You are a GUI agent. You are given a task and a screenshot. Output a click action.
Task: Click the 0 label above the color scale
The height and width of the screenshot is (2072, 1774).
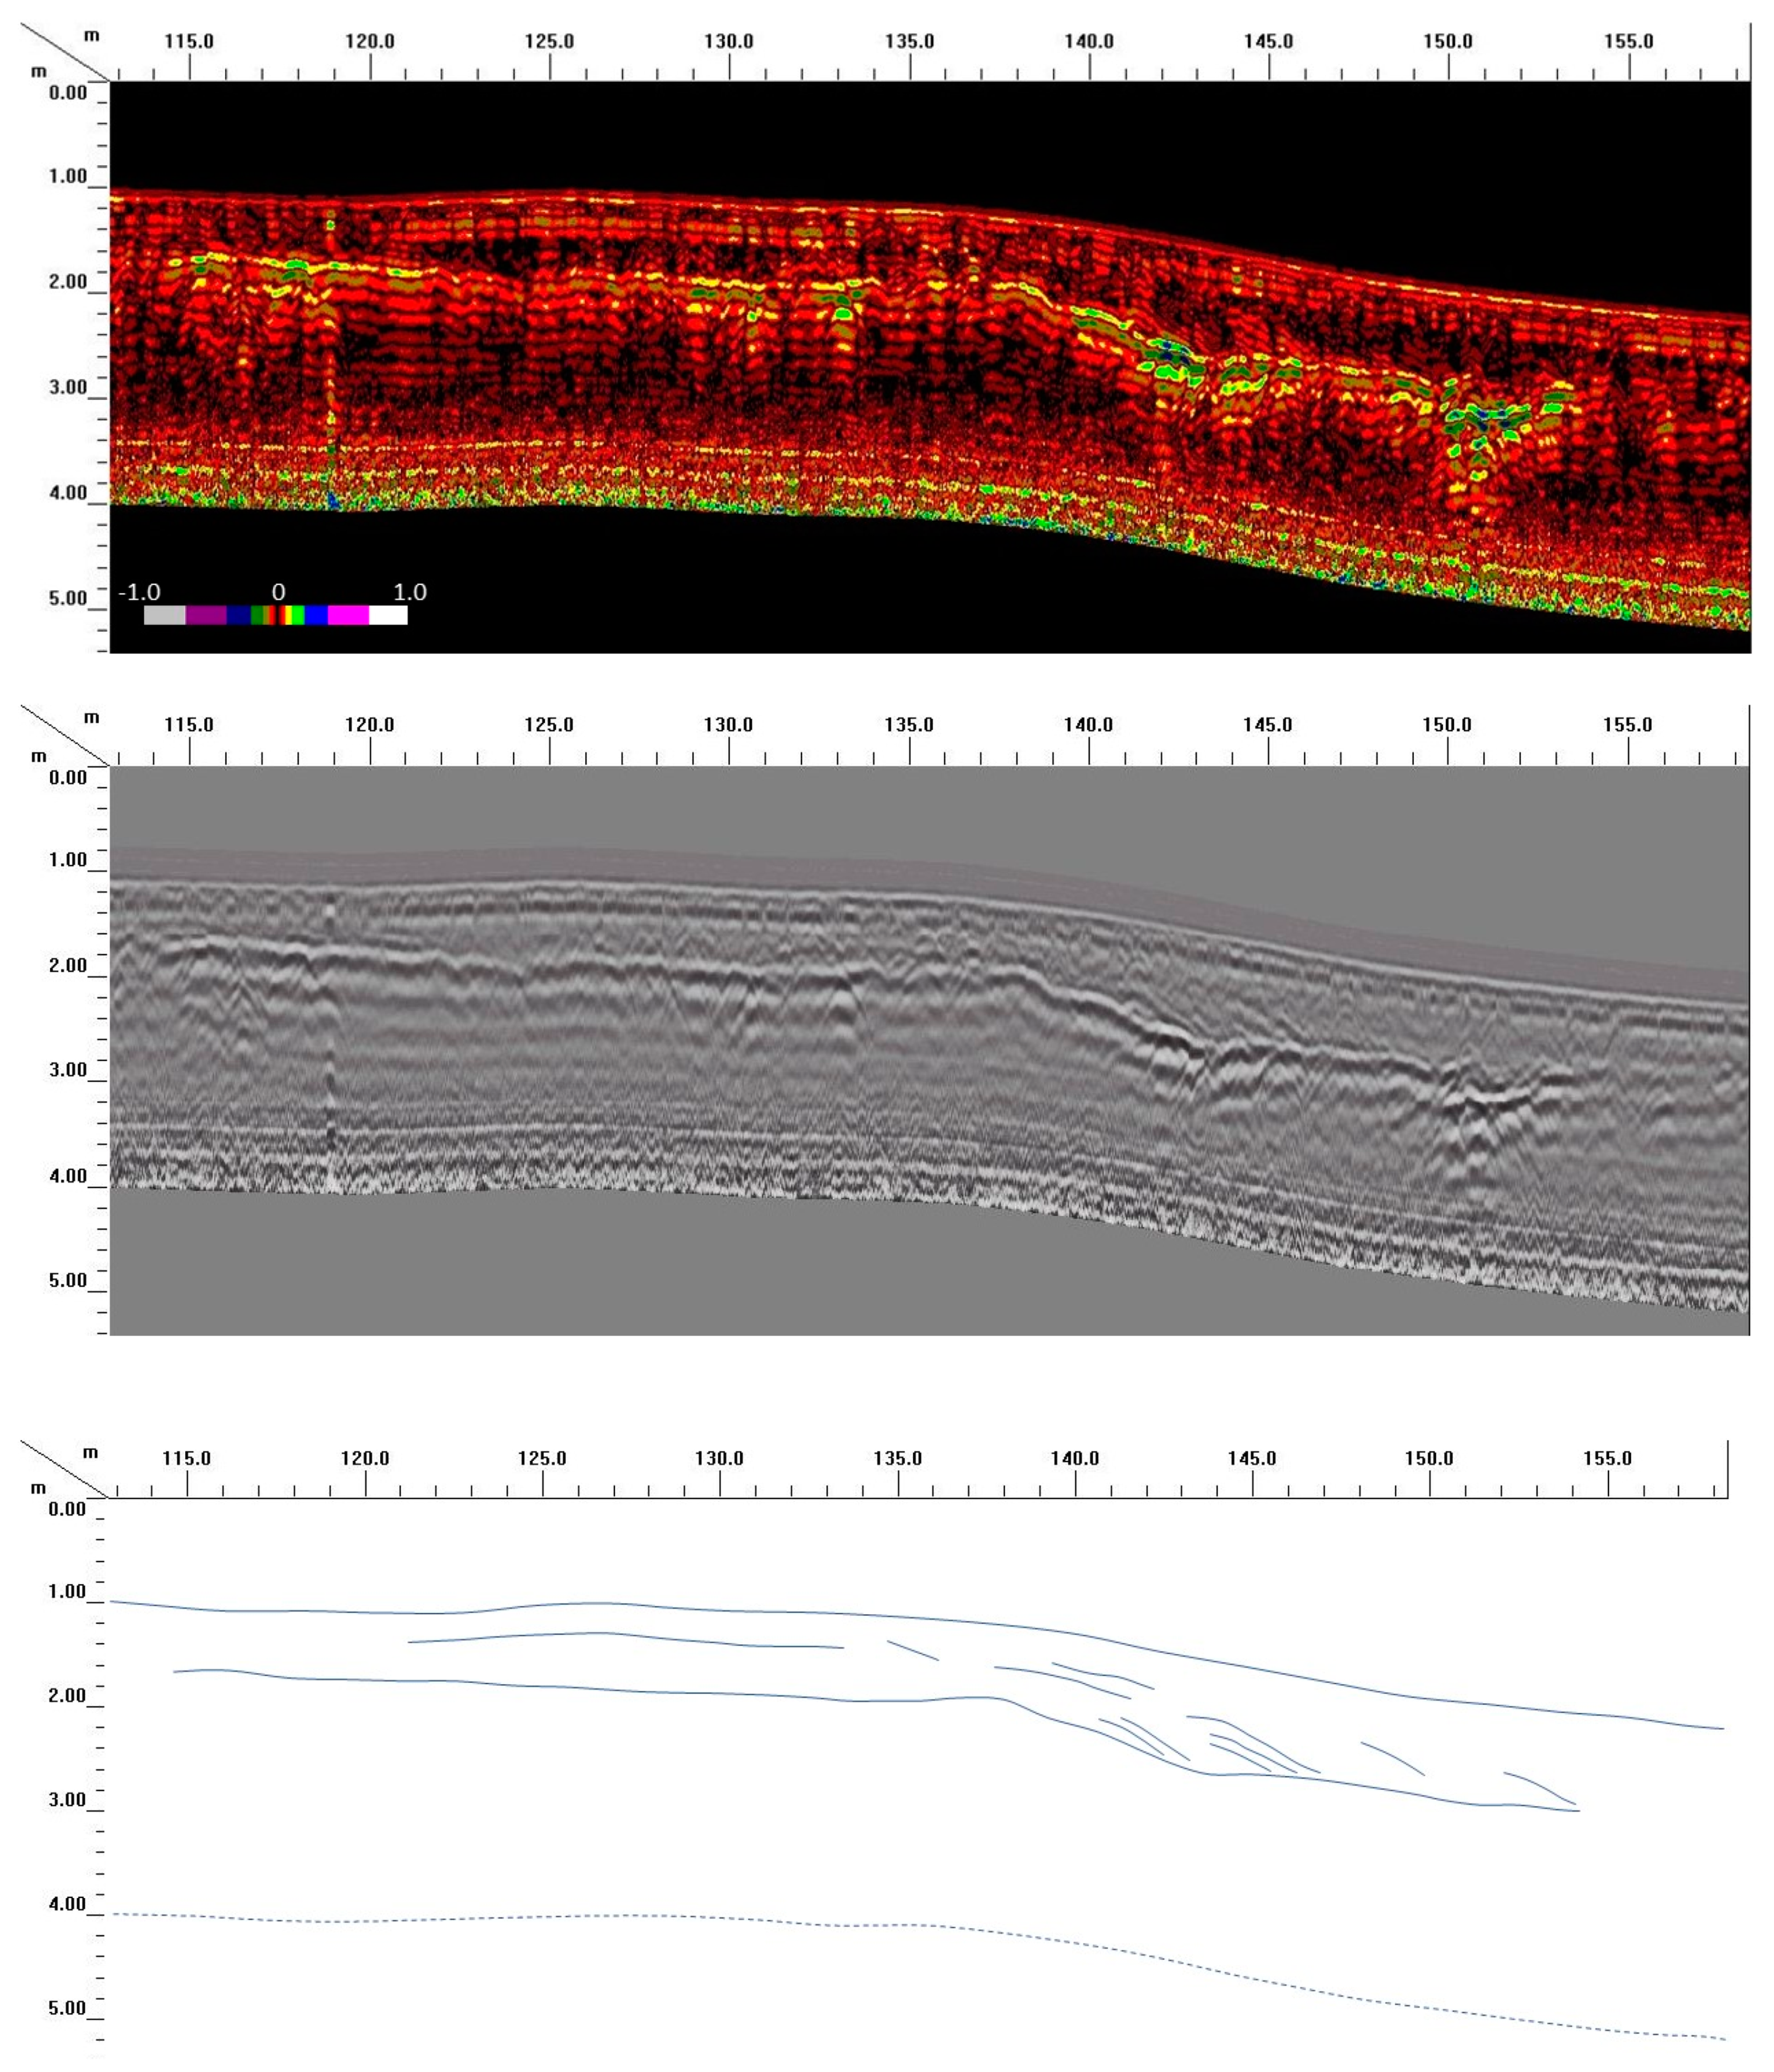278,592
